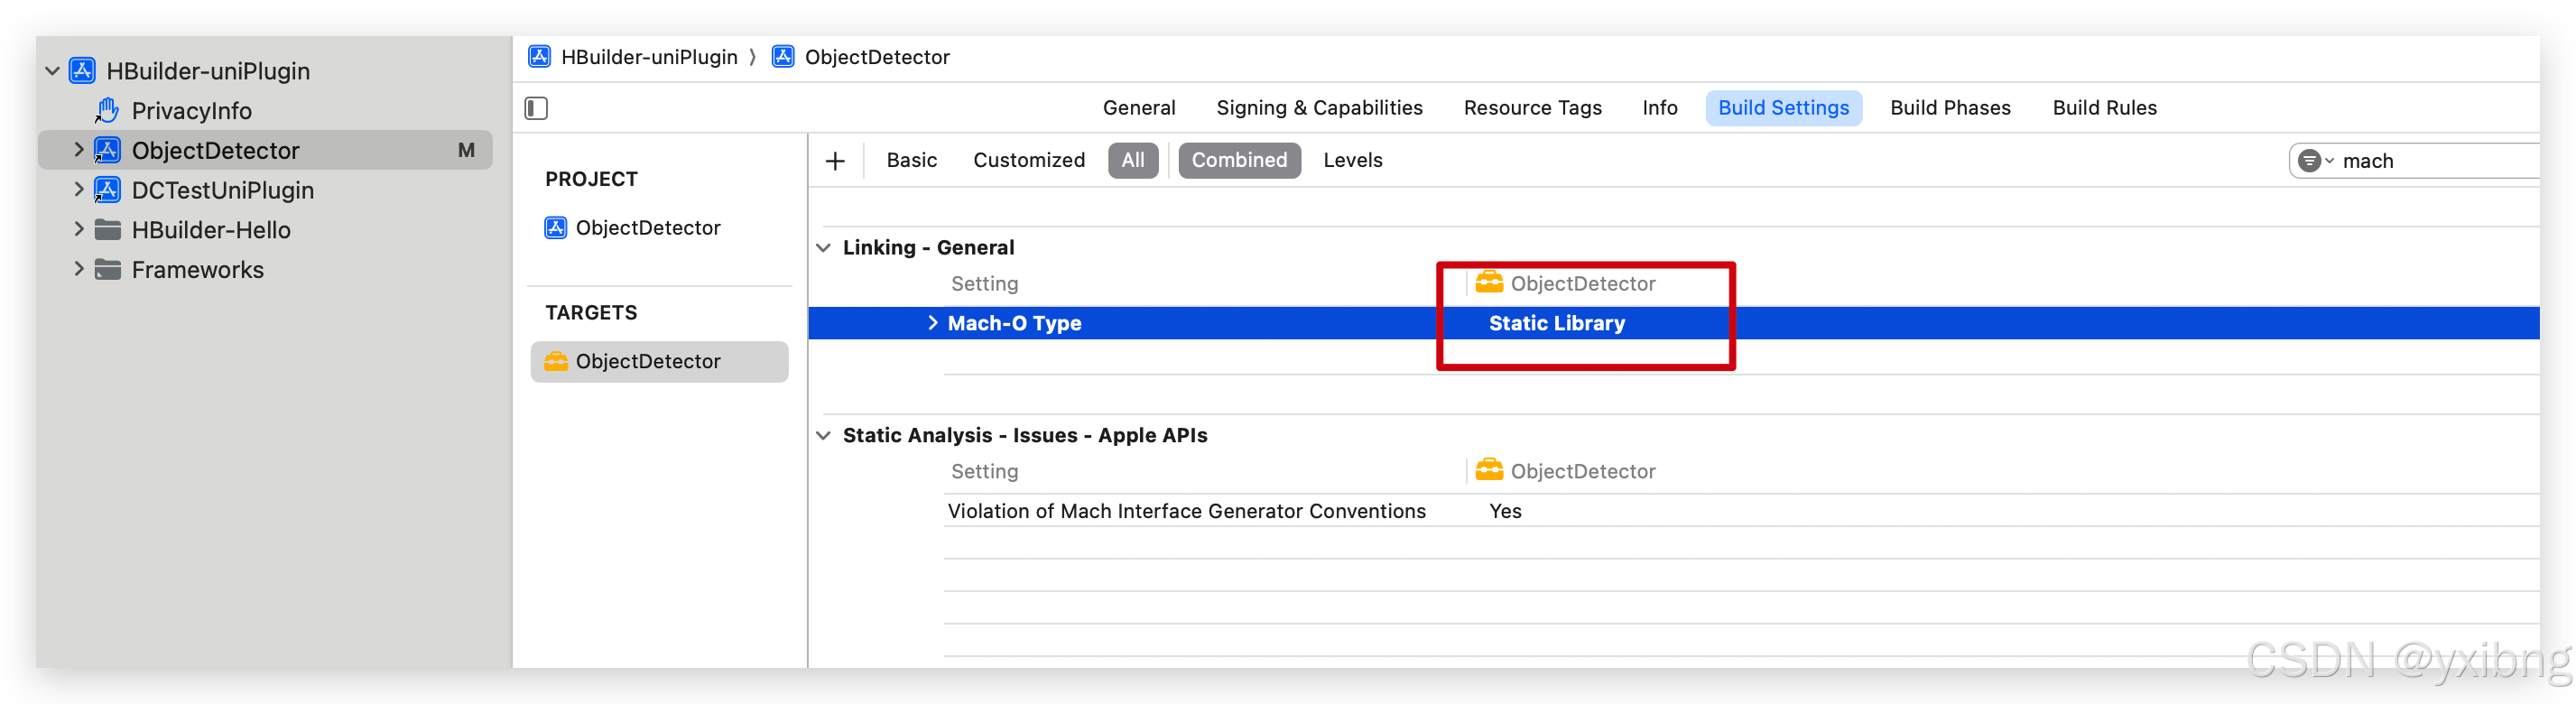Screen dimensions: 2576x704
Task: Open Signing & Capabilities tab
Action: coord(1319,108)
